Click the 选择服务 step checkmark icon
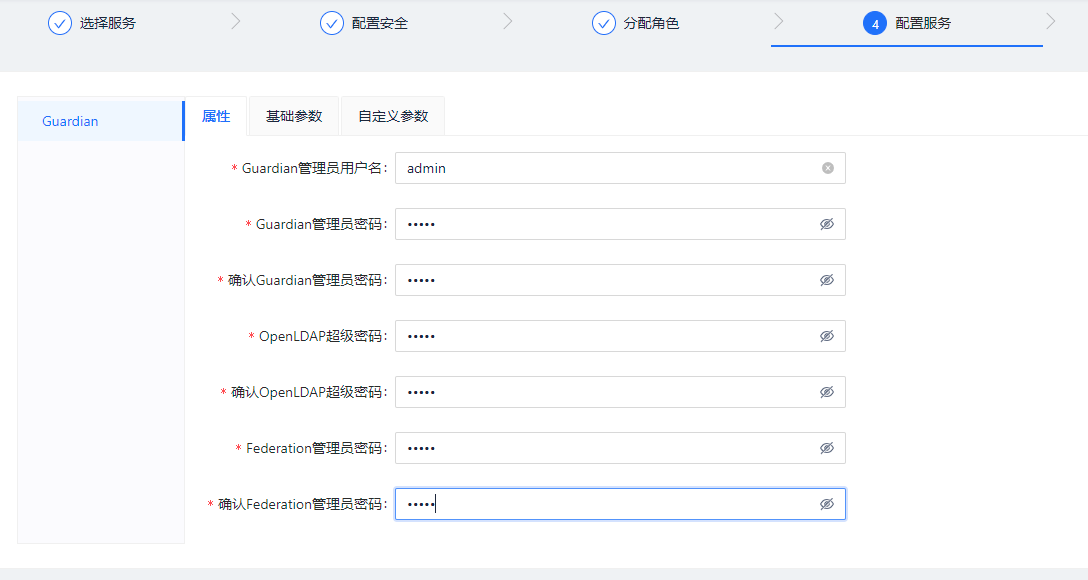Image resolution: width=1088 pixels, height=580 pixels. (60, 23)
